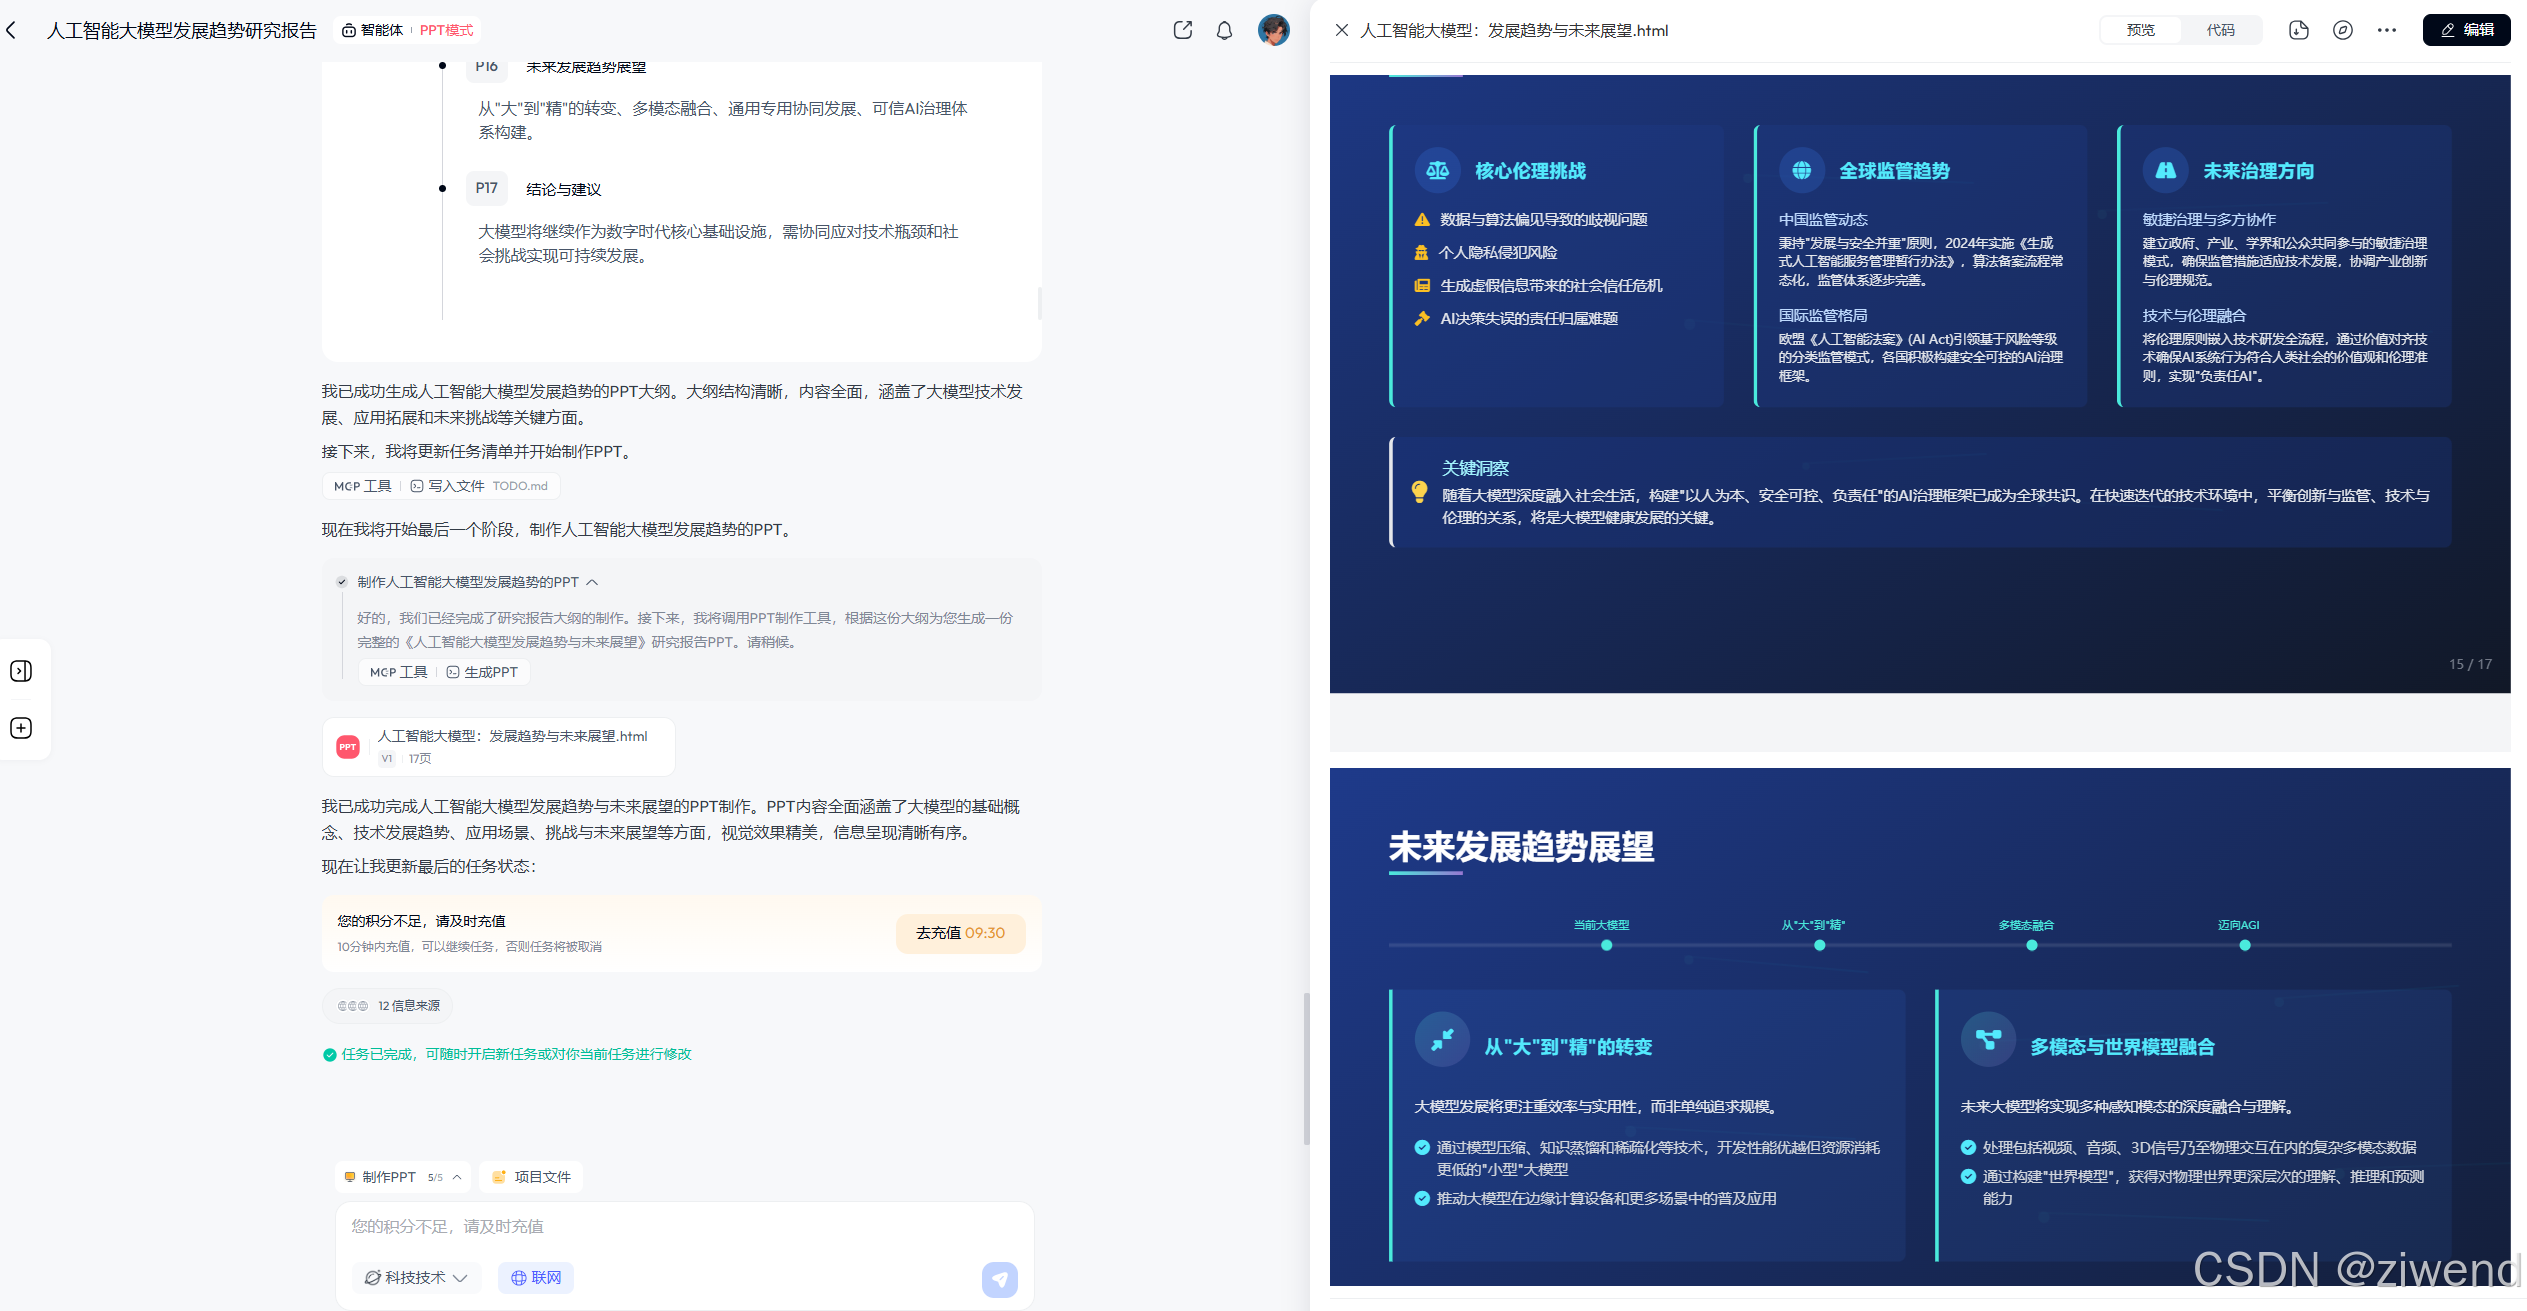2527x1311 pixels.
Task: Open the 项目文件 project files button
Action: point(531,1177)
